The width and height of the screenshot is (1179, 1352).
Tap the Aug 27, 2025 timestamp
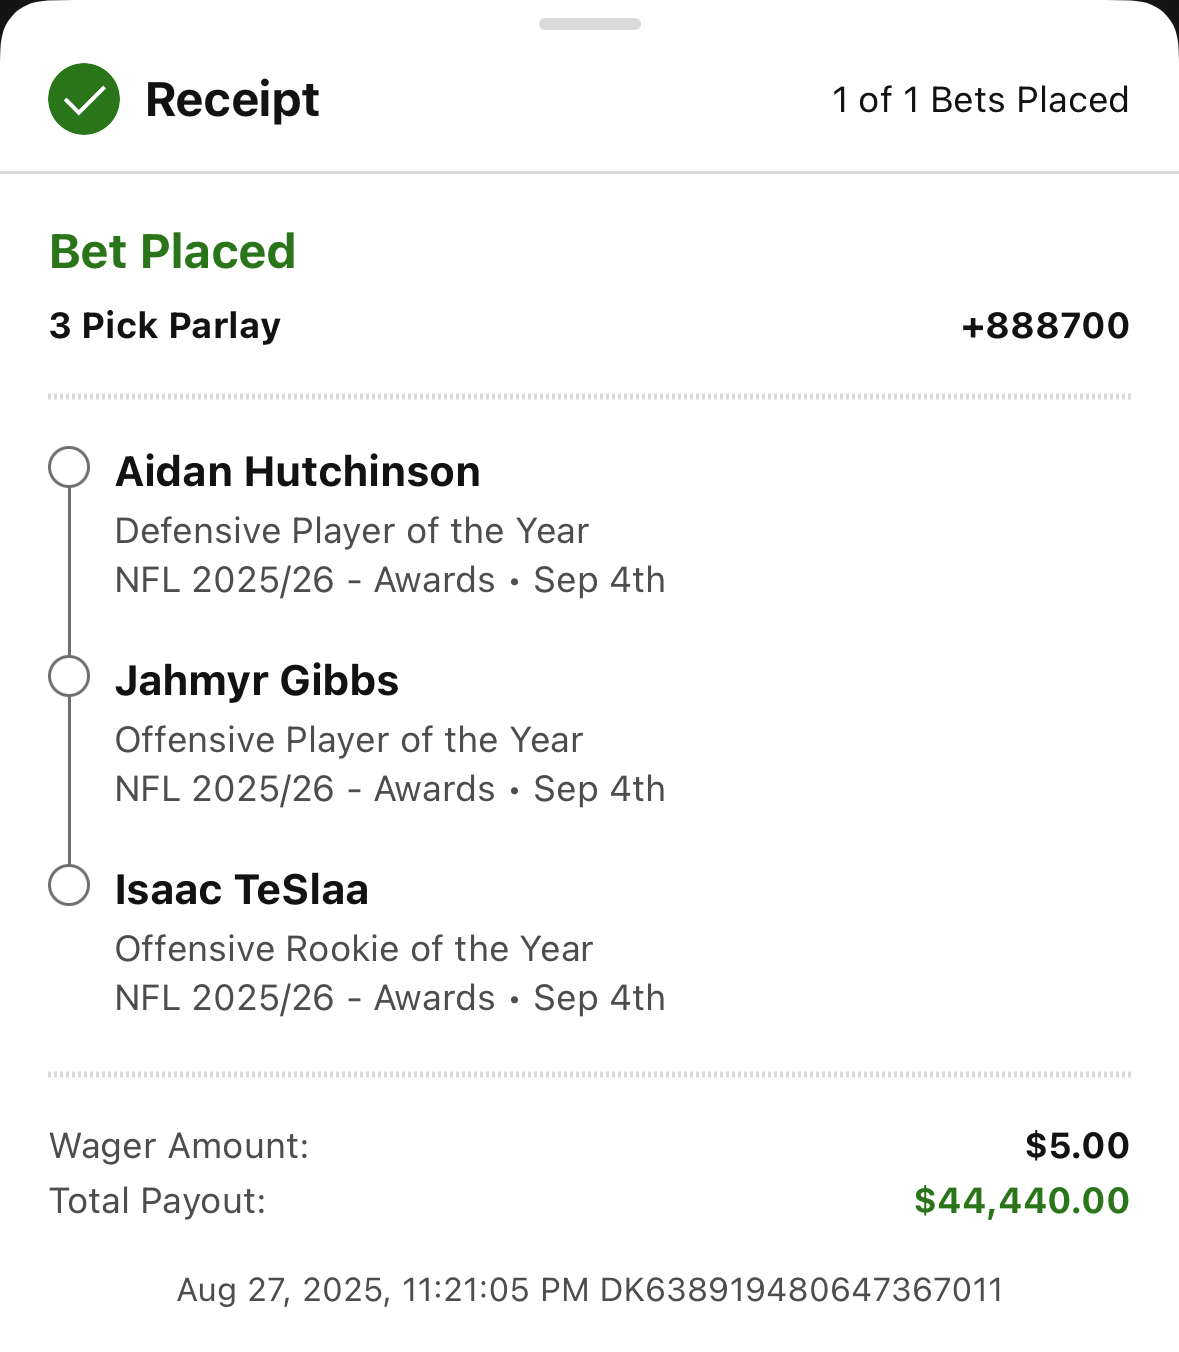coord(382,1289)
